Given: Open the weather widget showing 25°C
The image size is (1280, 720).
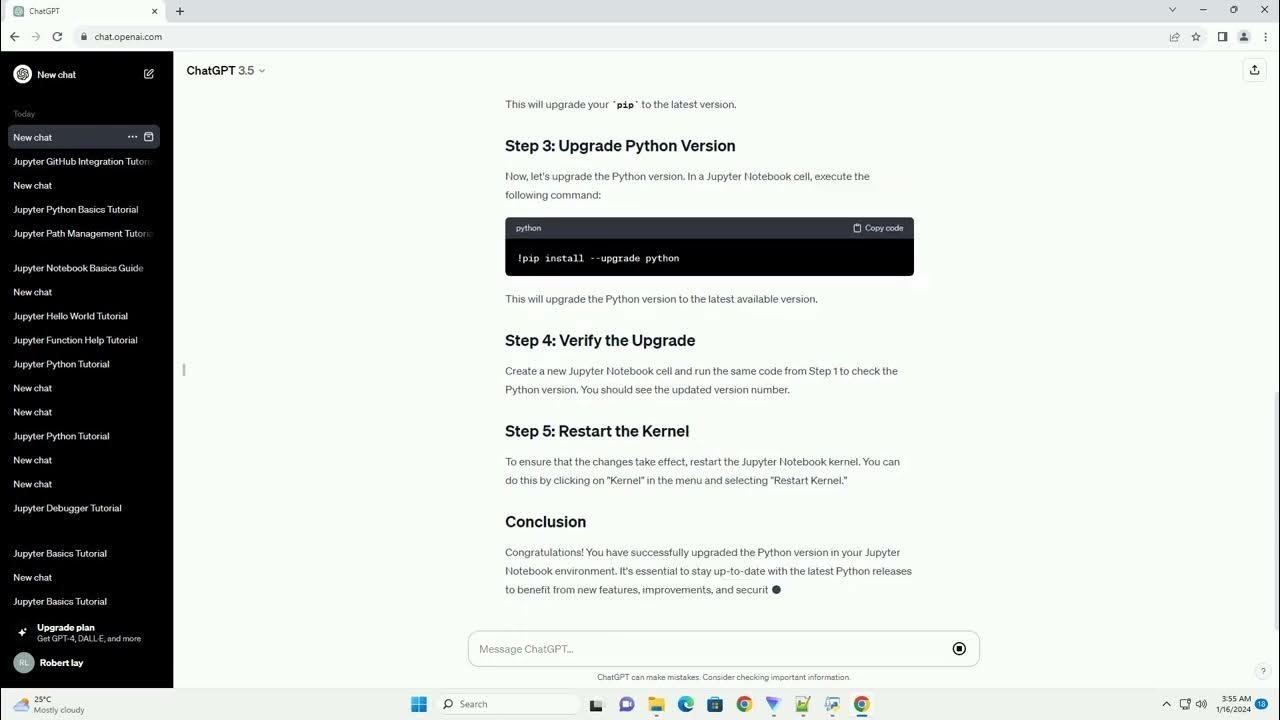Looking at the screenshot, I should (x=48, y=704).
